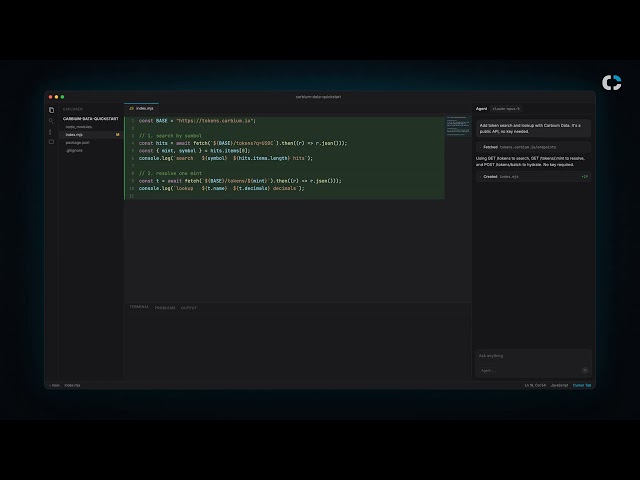The image size is (640, 480).
Task: Click the console.log search line
Action: tap(226, 158)
